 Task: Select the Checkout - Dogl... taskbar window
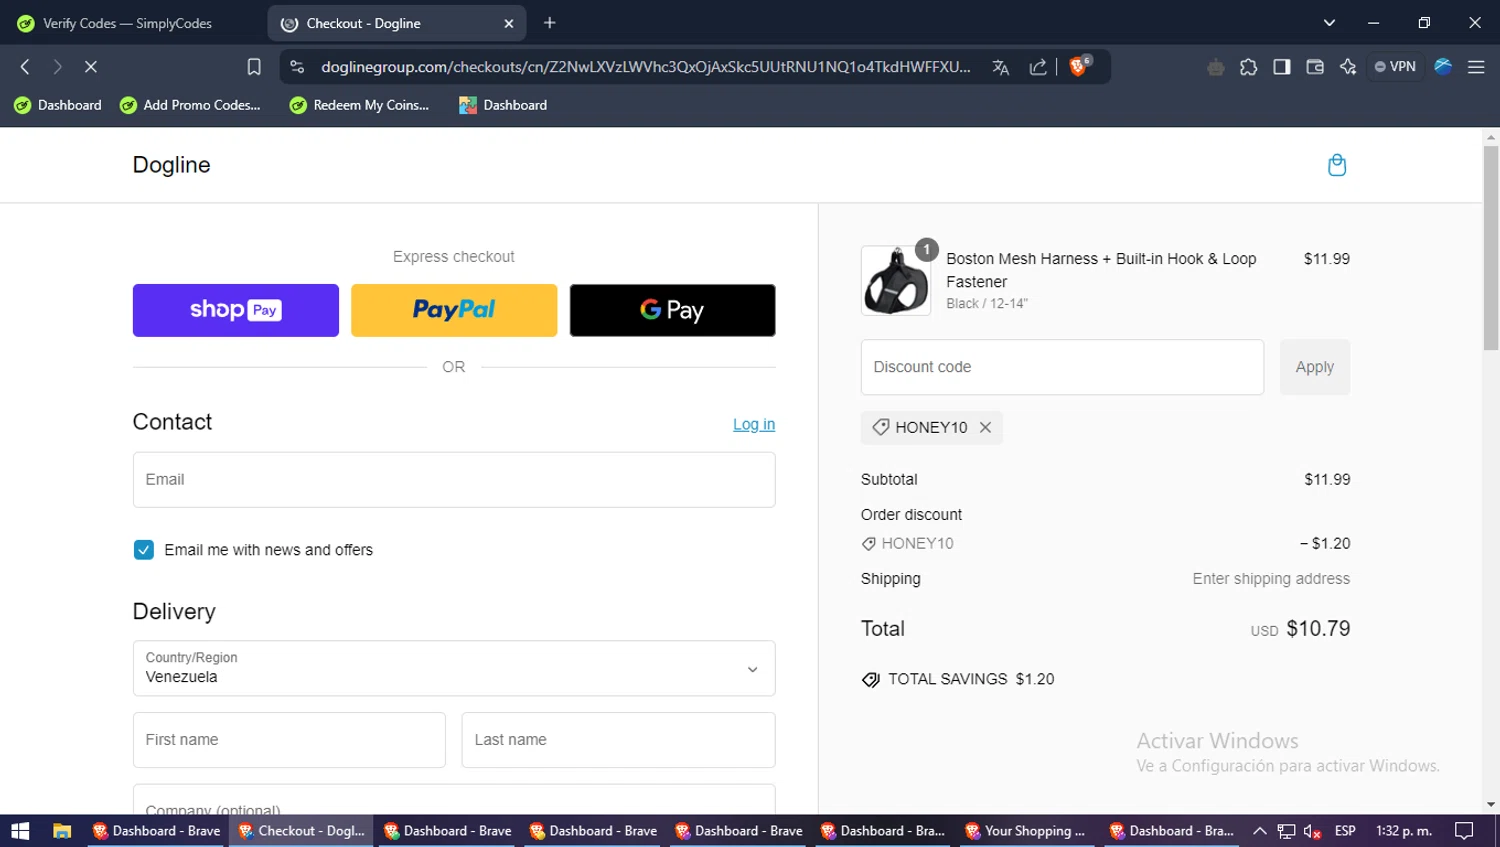301,831
